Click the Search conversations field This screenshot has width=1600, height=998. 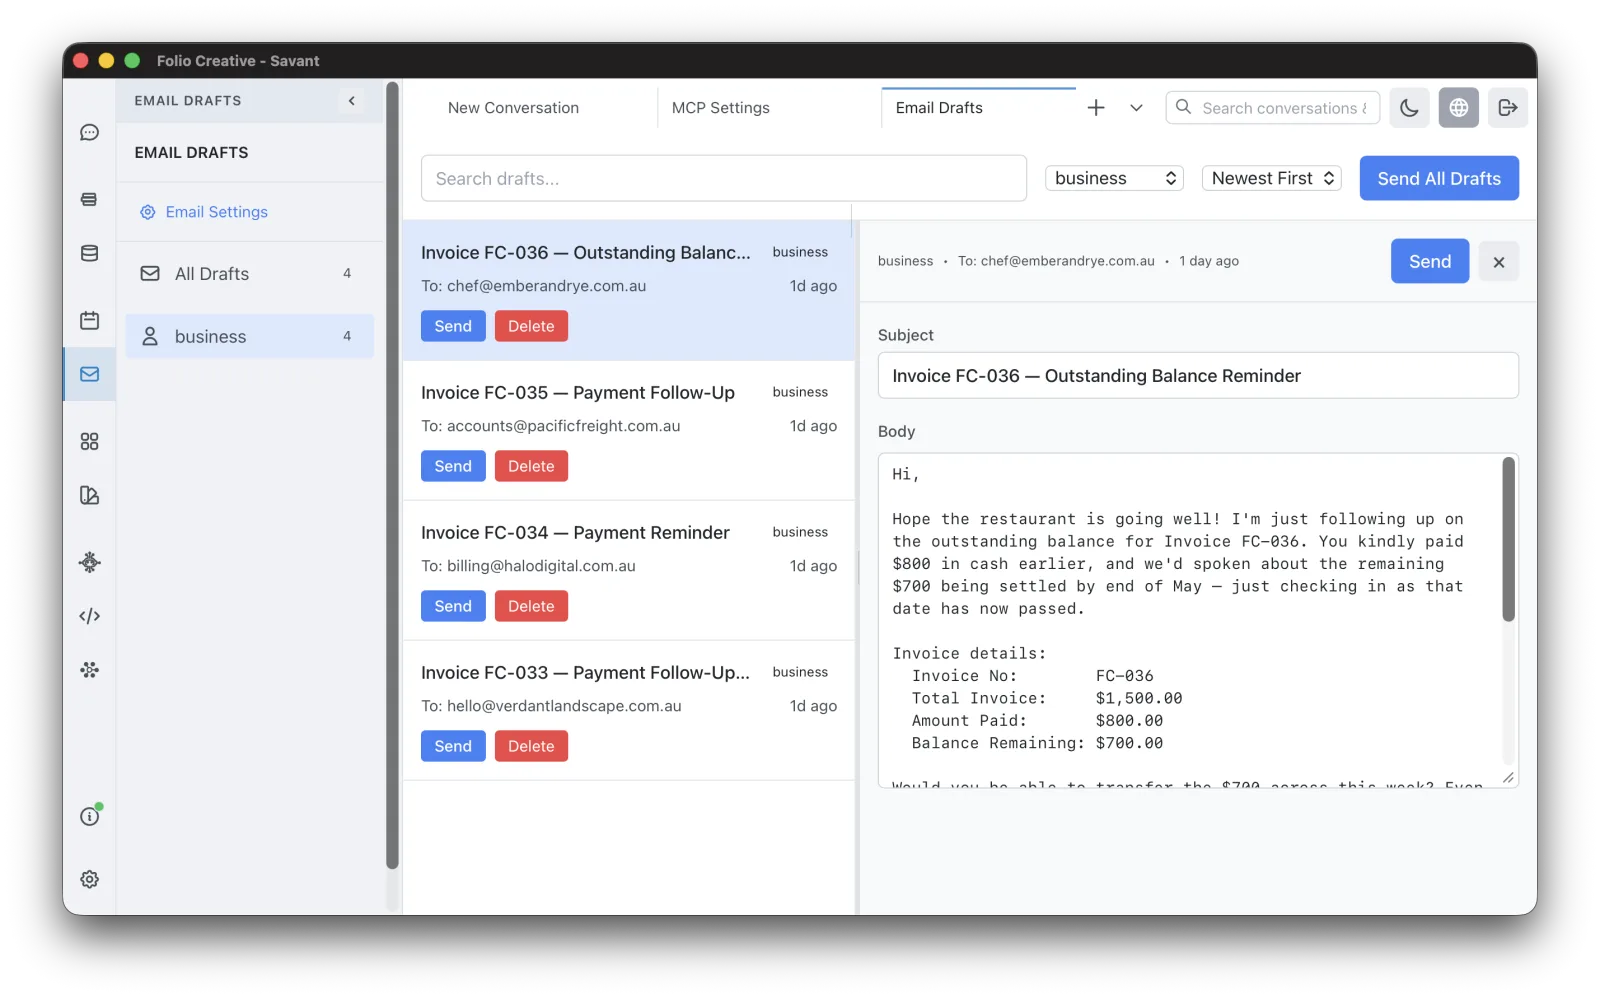click(1273, 108)
